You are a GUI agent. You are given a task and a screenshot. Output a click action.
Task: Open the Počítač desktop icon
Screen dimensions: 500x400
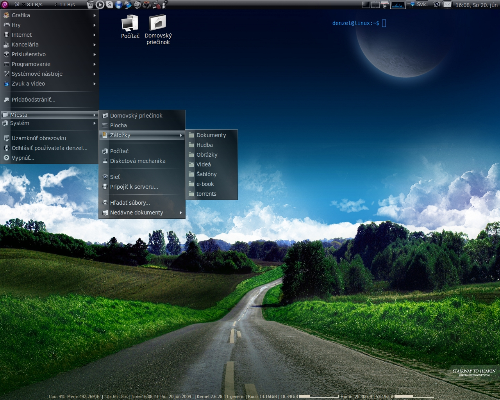130,27
